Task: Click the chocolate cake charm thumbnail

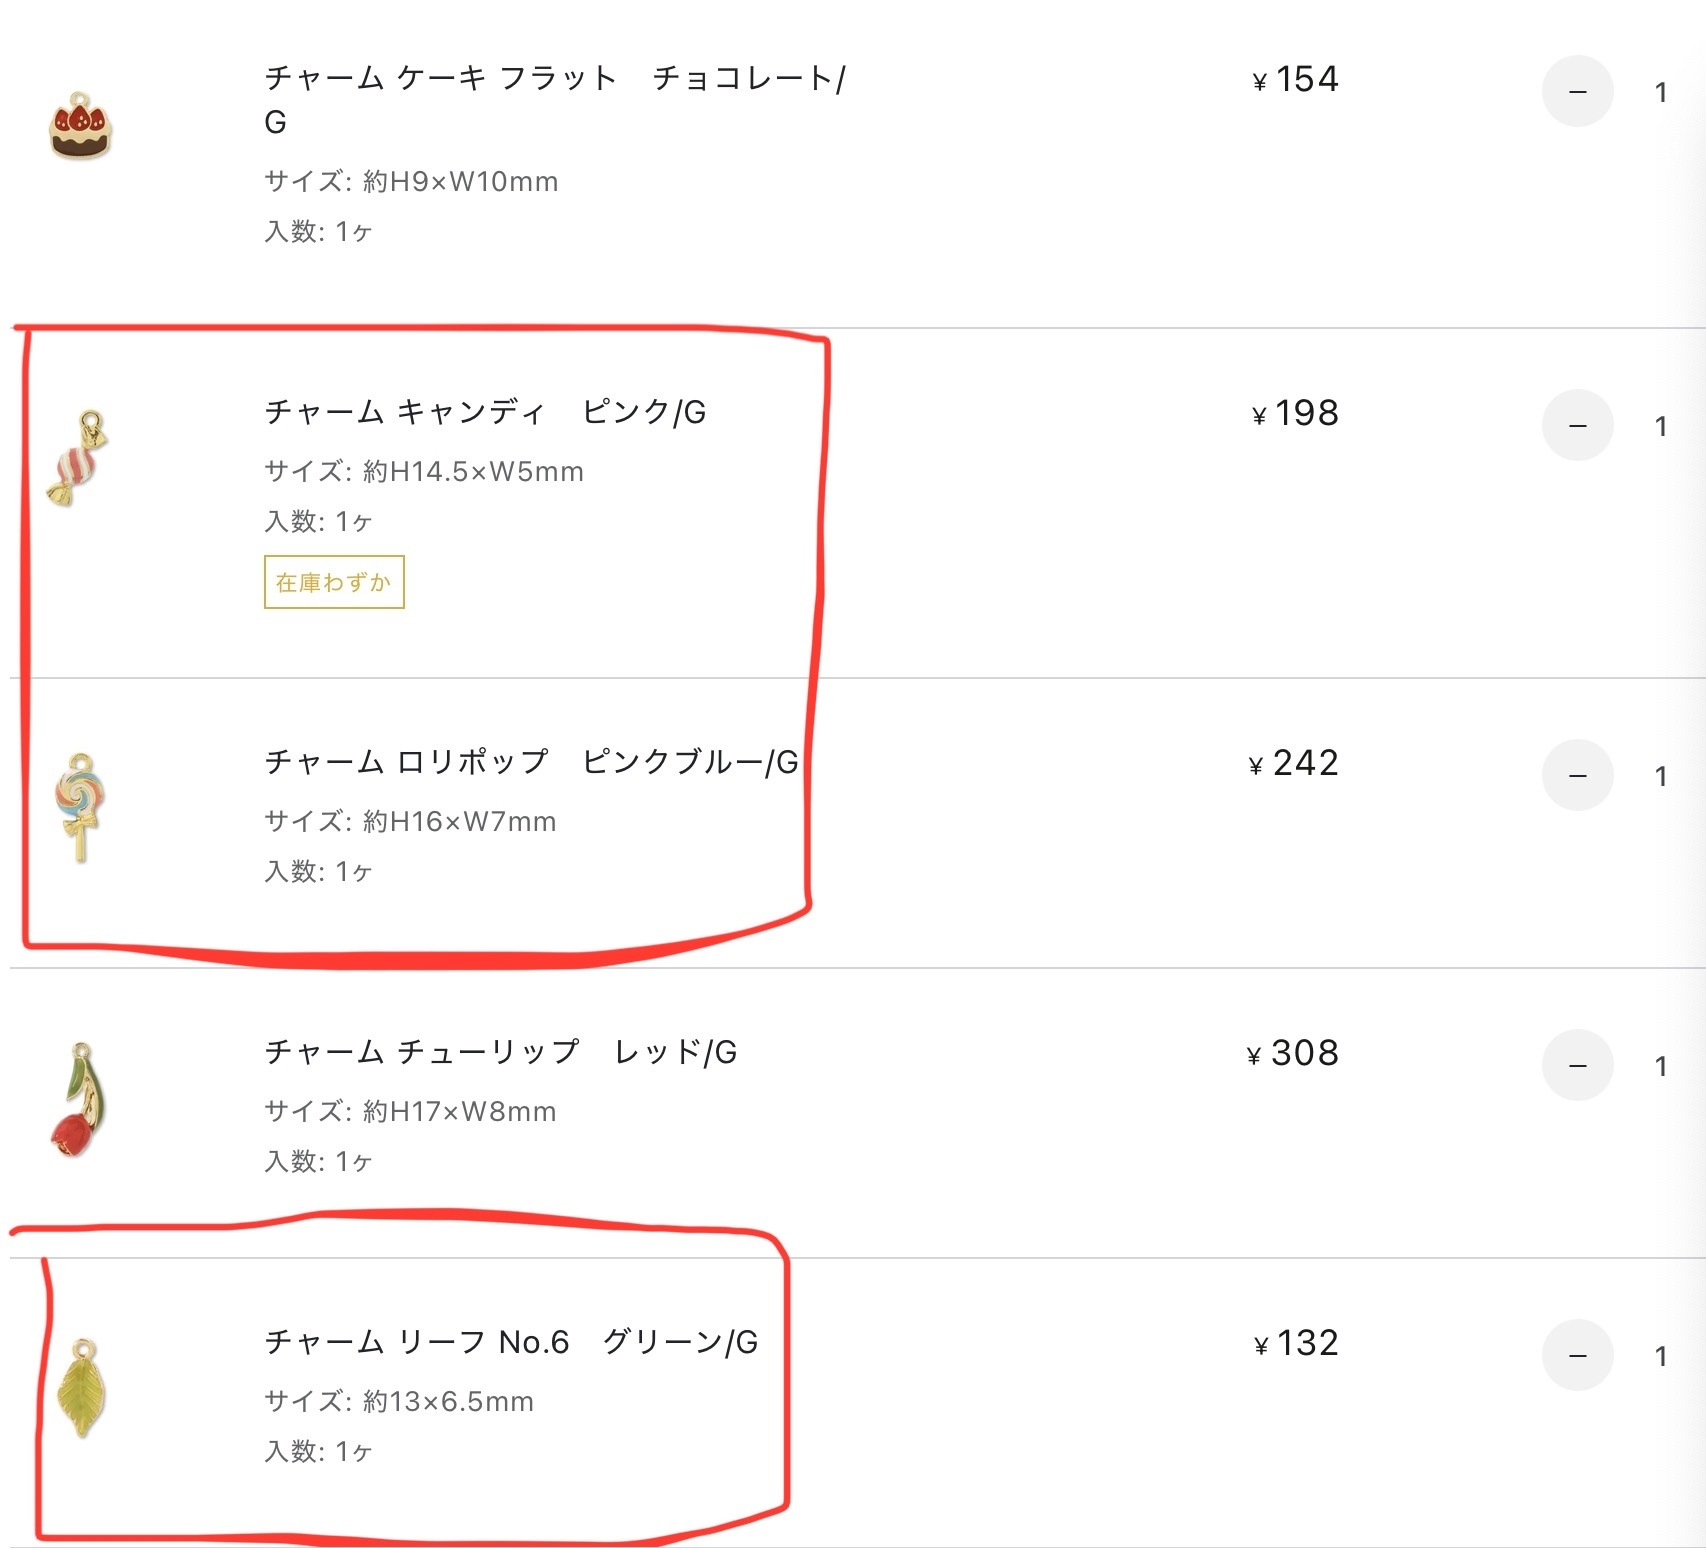Action: coord(80,127)
